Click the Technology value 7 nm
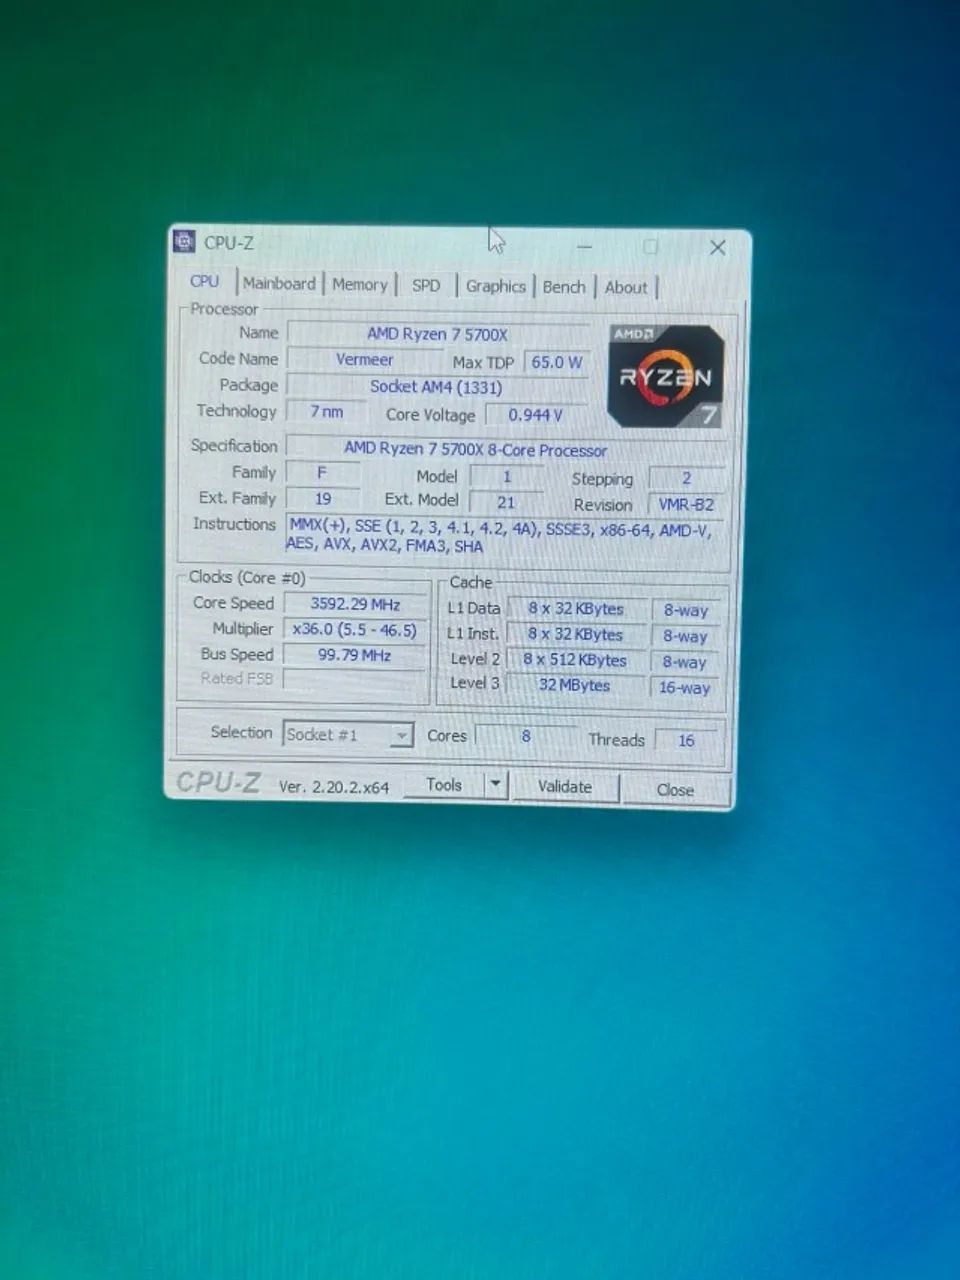Screen dimensions: 960x1280 pos(326,412)
